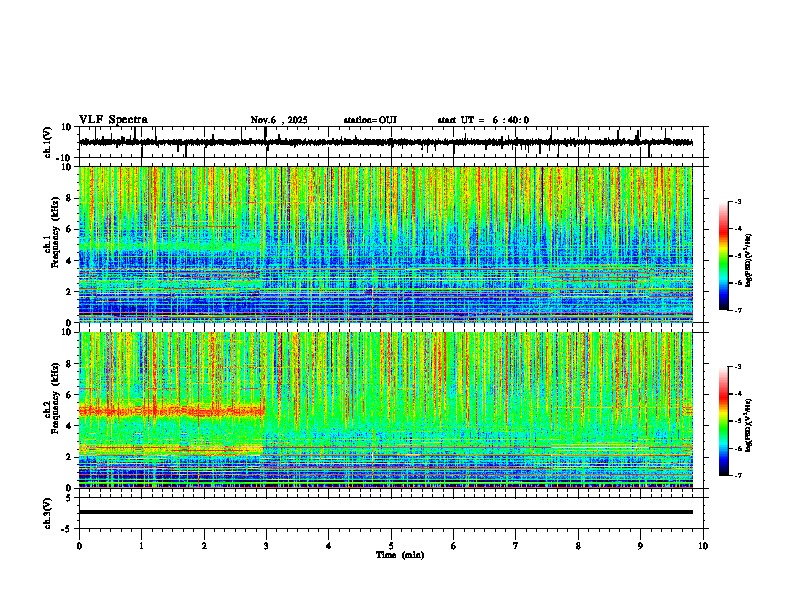
Task: Click the "ch.3(V)" axis label
Action: 48,514
